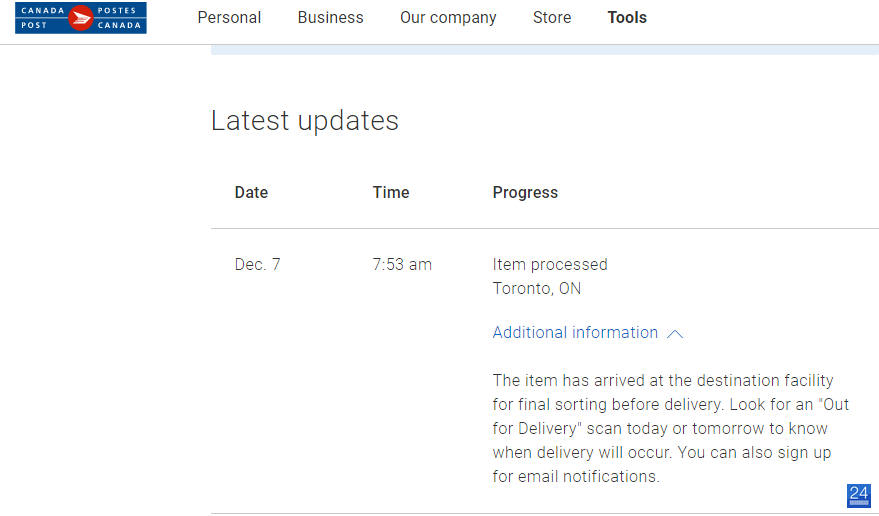Go to the Store menu item
This screenshot has height=516, width=879.
click(552, 18)
